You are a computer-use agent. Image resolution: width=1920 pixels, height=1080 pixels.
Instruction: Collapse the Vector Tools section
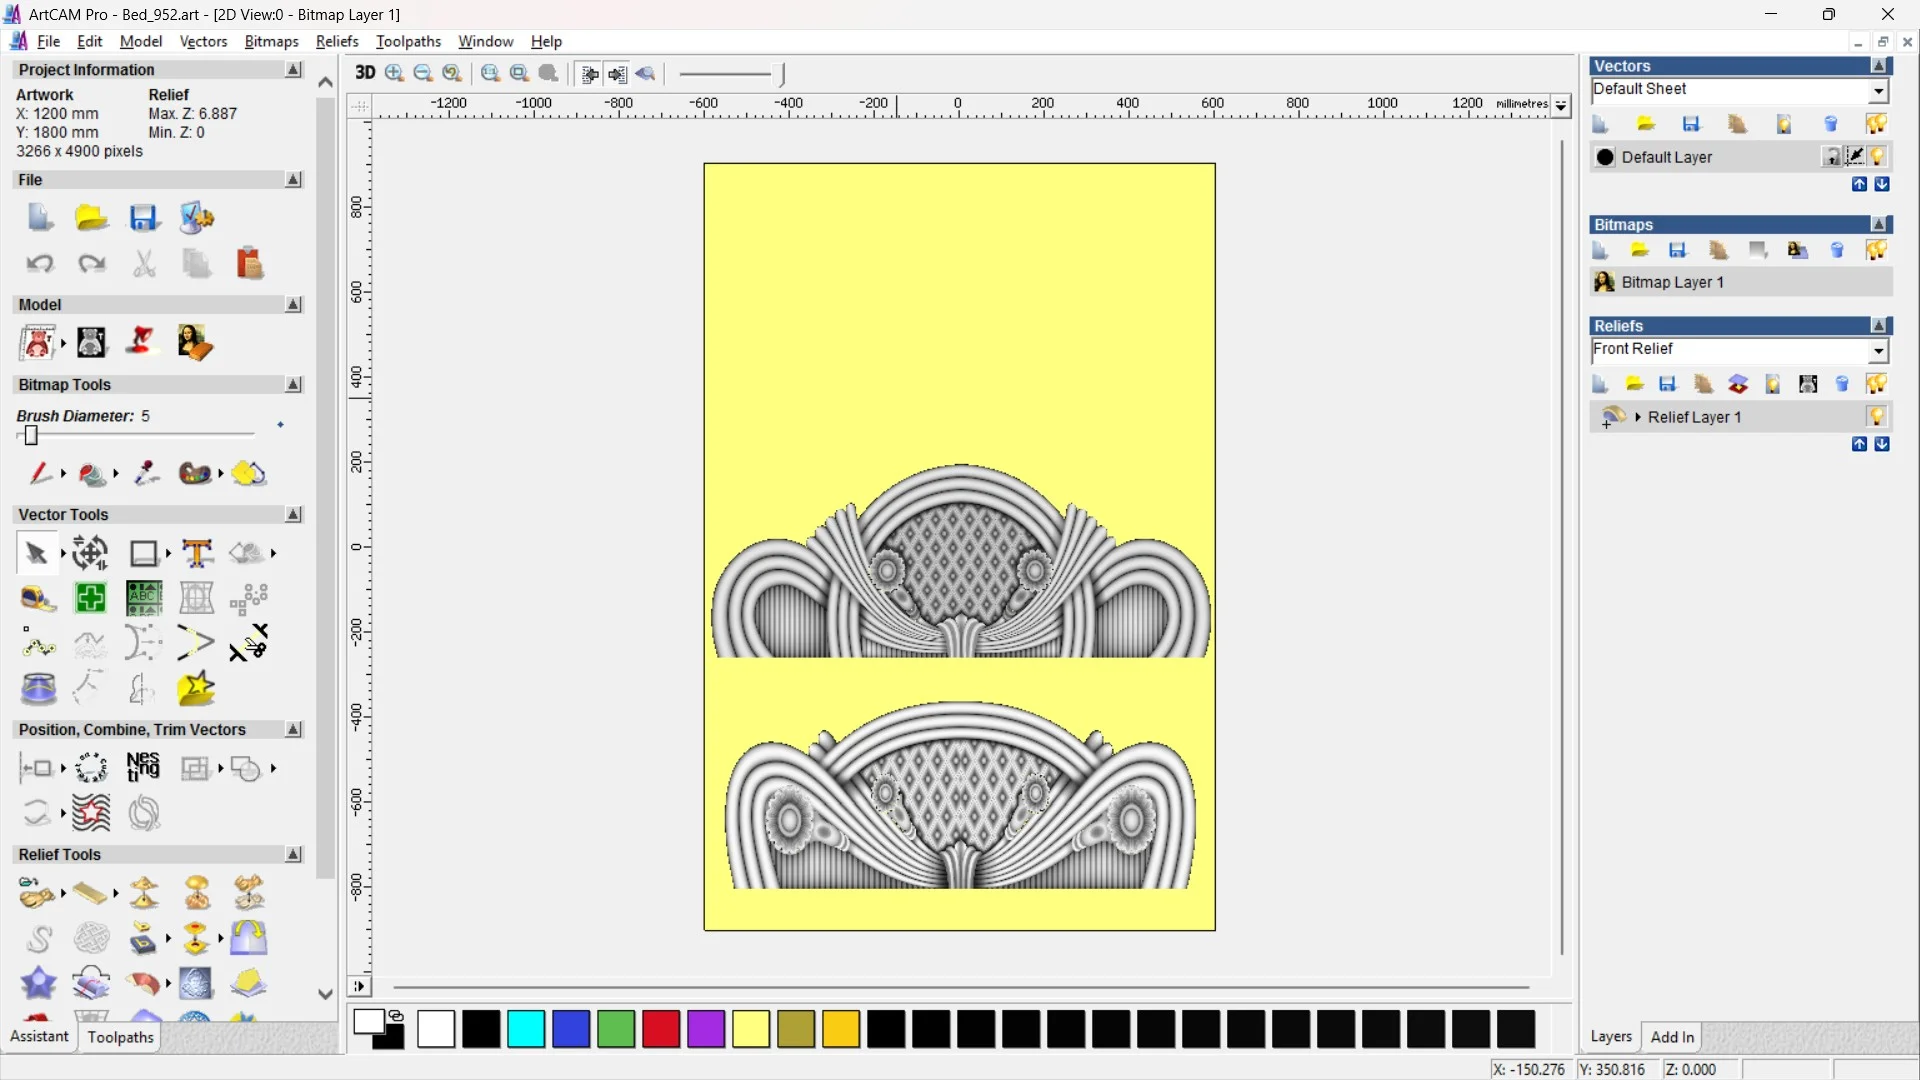coord(293,514)
